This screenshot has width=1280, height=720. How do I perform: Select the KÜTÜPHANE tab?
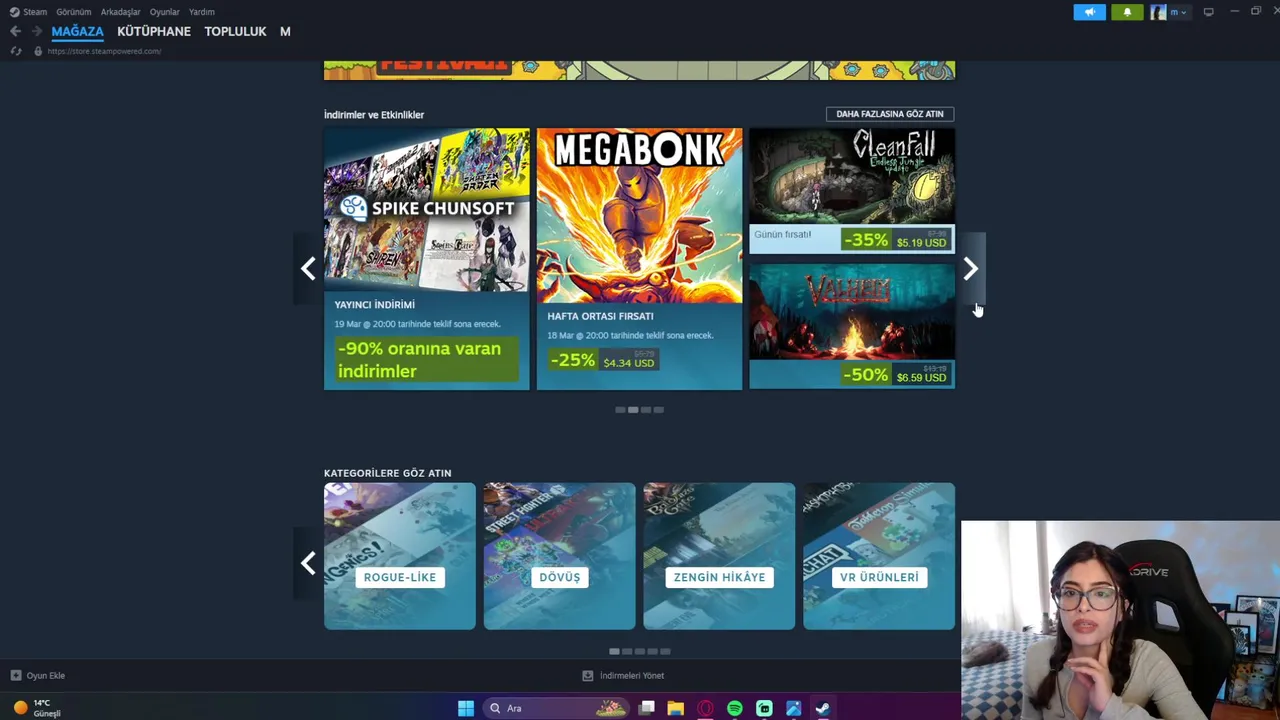click(154, 31)
